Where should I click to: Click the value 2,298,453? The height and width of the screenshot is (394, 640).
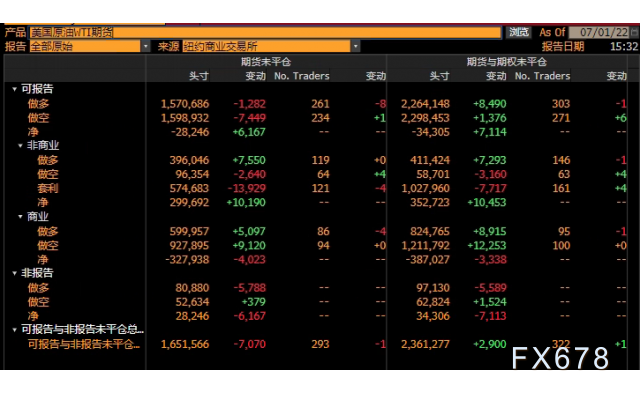click(425, 118)
